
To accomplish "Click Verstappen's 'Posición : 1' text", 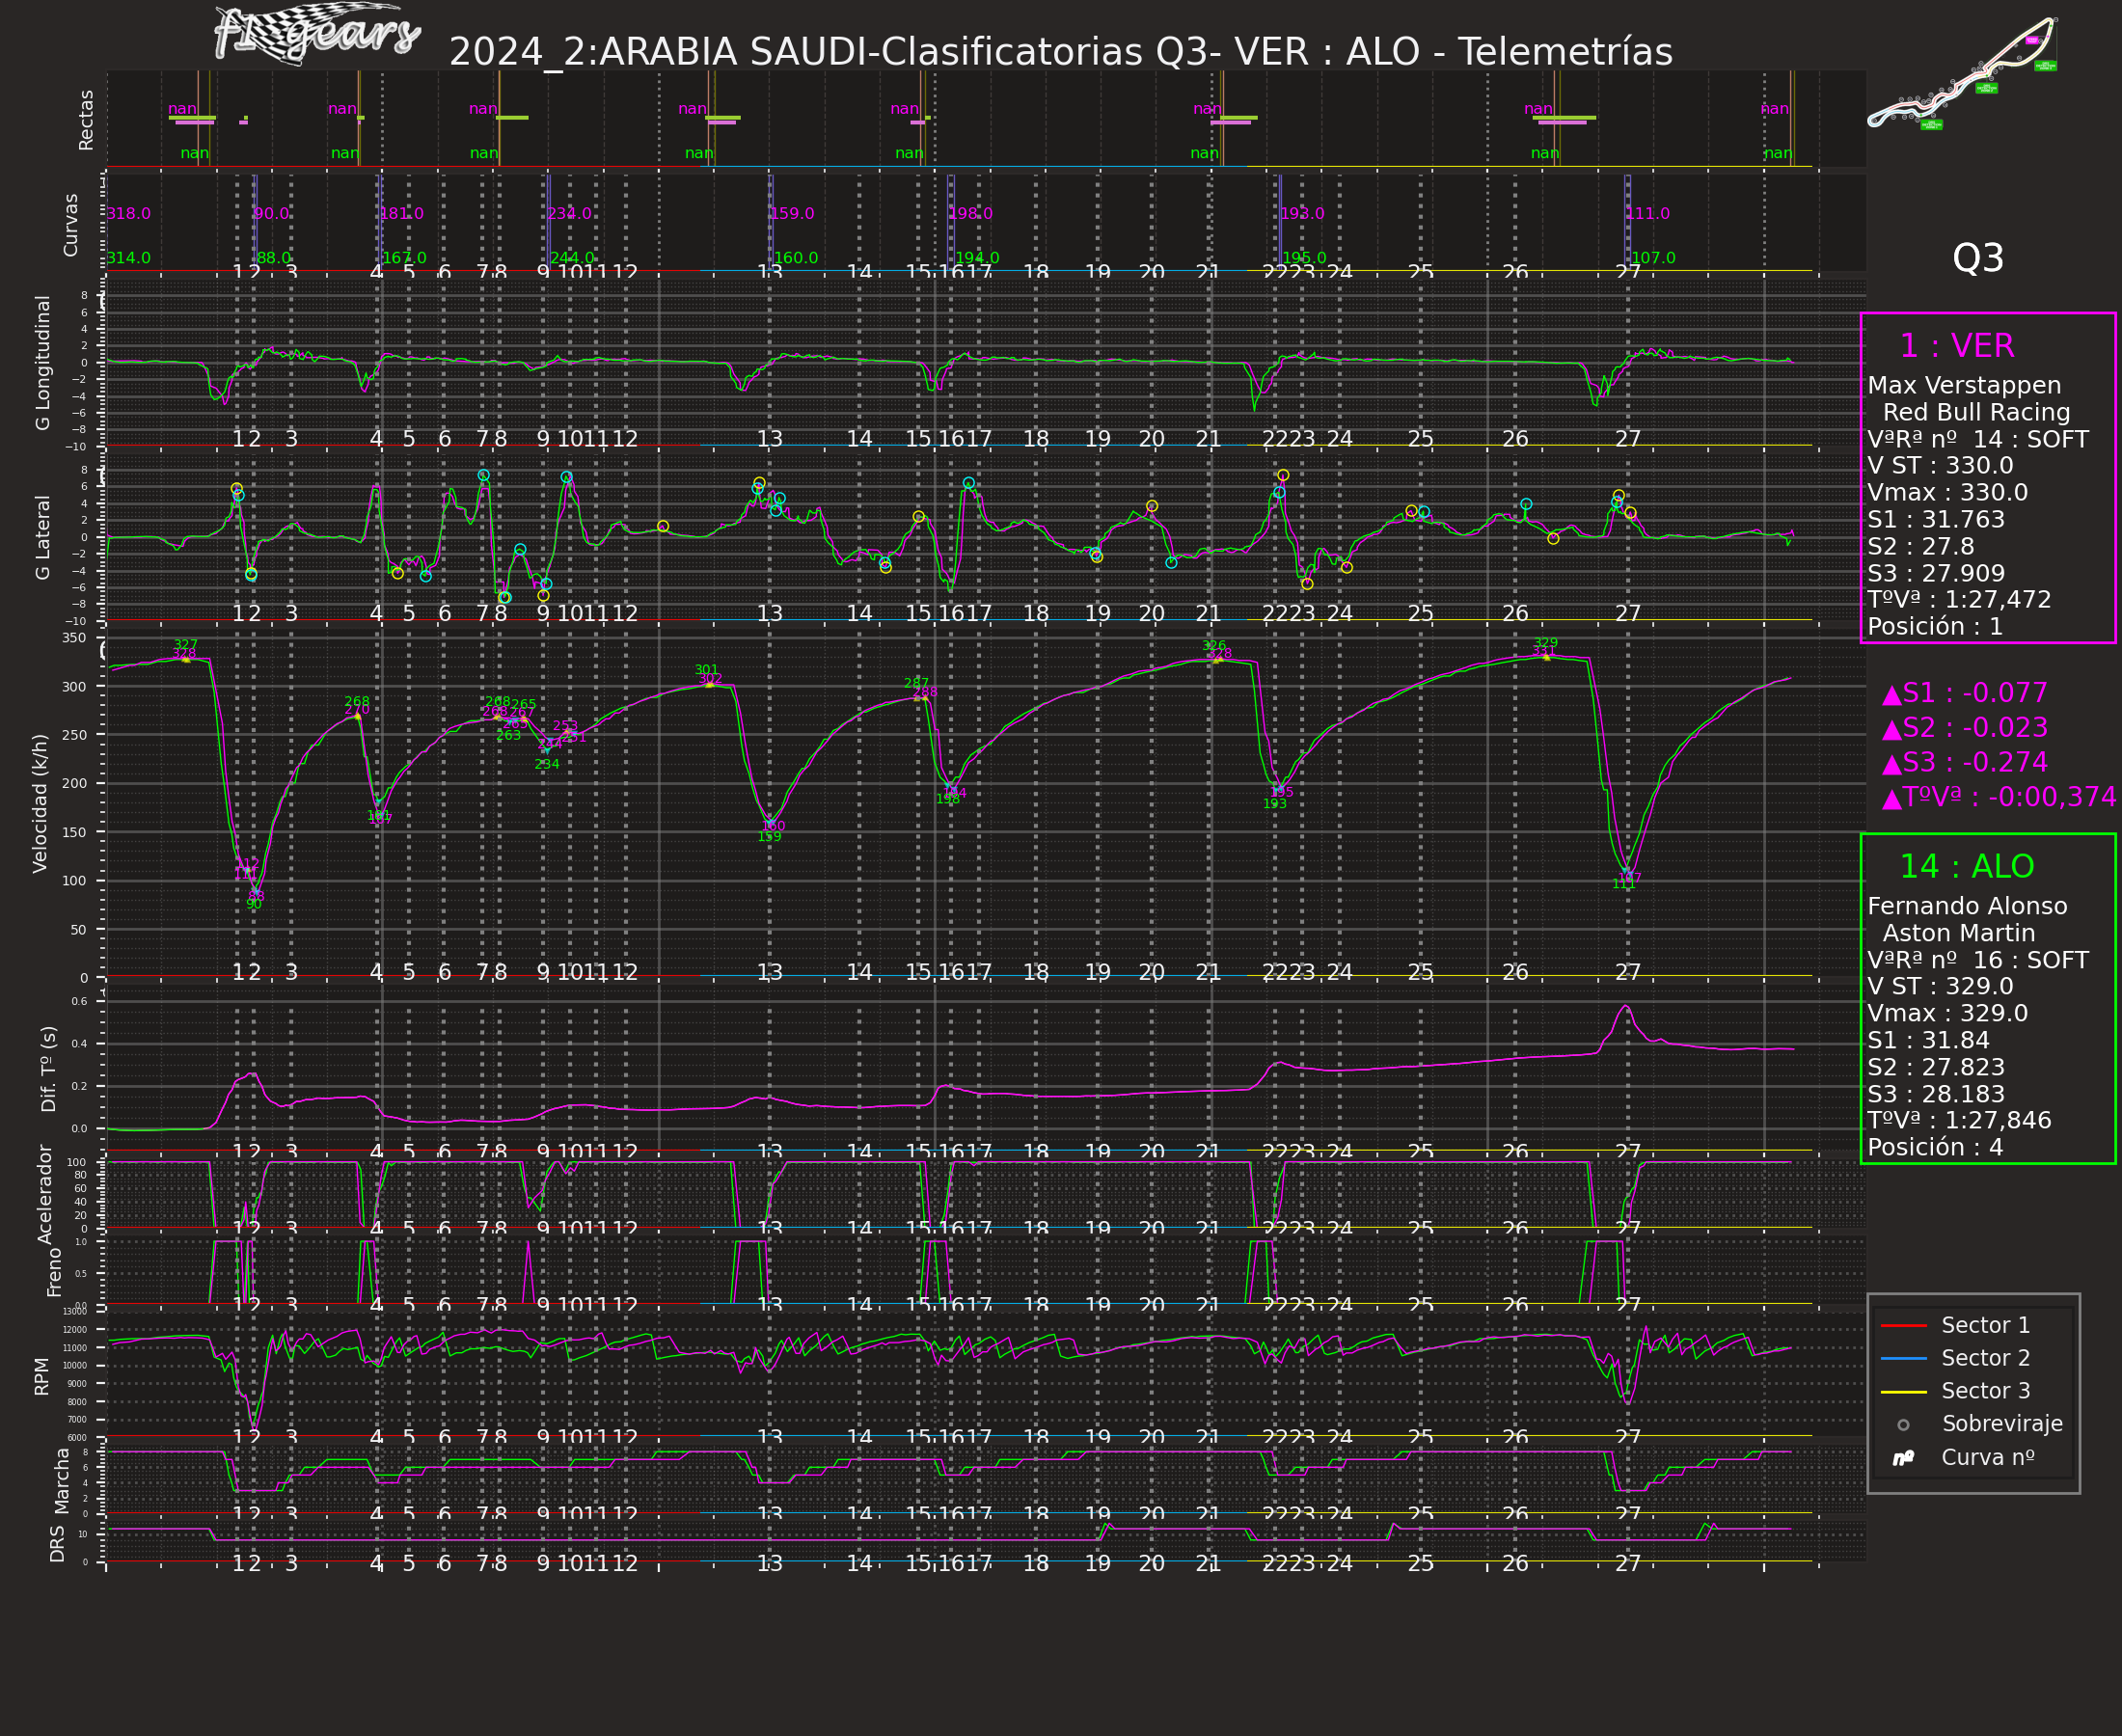I will [1935, 627].
